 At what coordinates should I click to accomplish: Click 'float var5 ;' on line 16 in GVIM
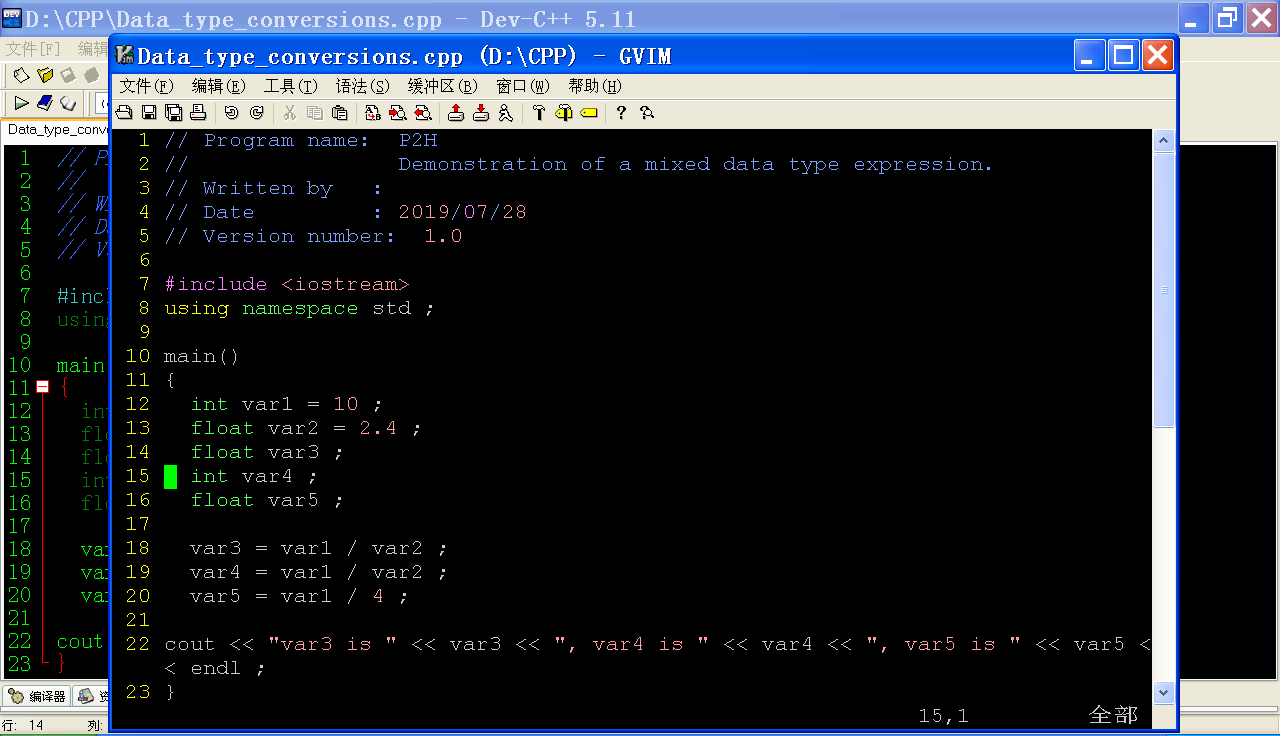click(x=267, y=500)
